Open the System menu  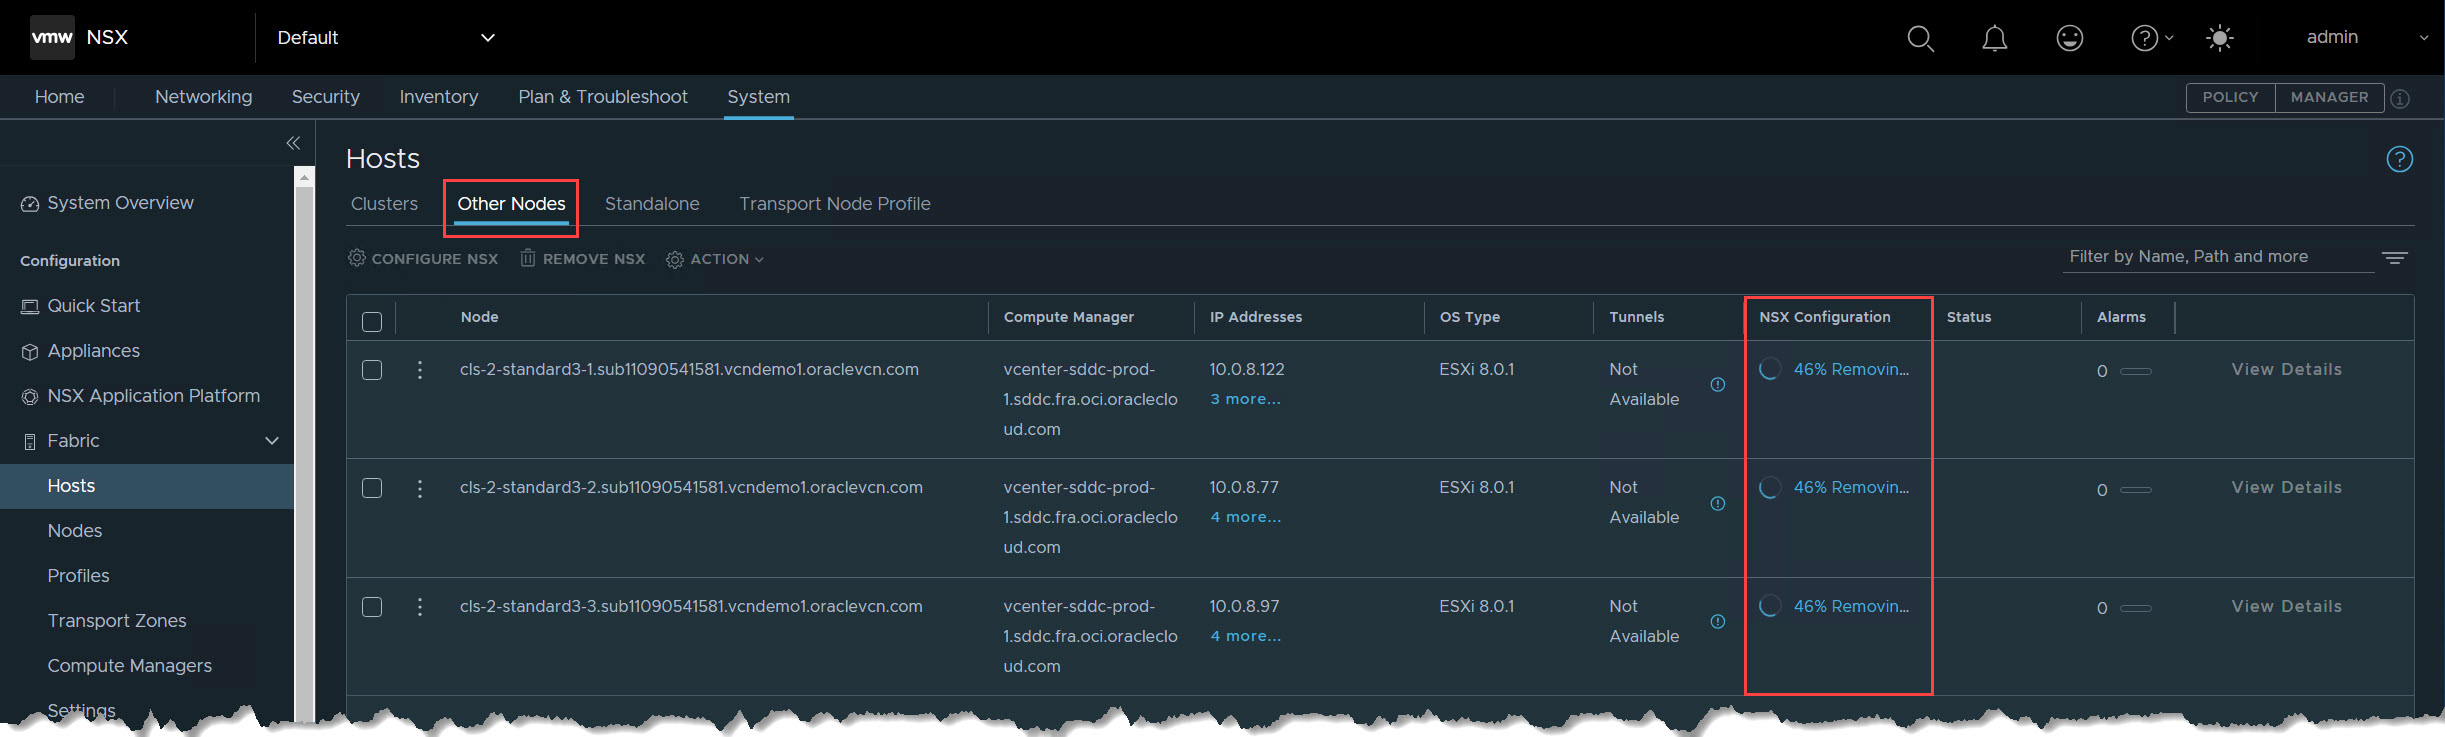[x=758, y=97]
